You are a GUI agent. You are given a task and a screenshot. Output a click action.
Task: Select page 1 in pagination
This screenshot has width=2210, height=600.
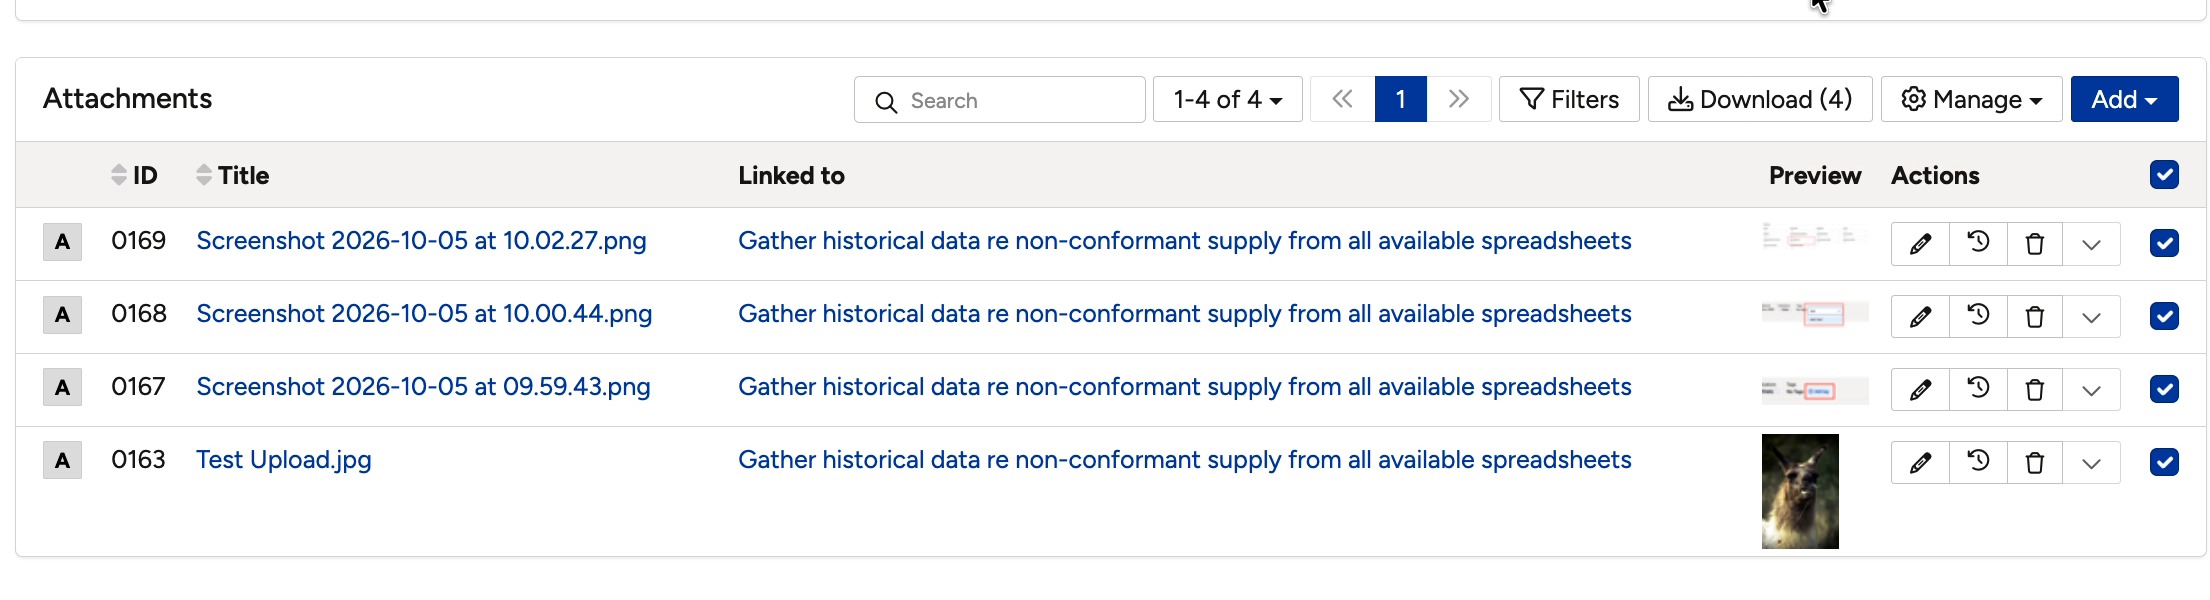(x=1400, y=99)
